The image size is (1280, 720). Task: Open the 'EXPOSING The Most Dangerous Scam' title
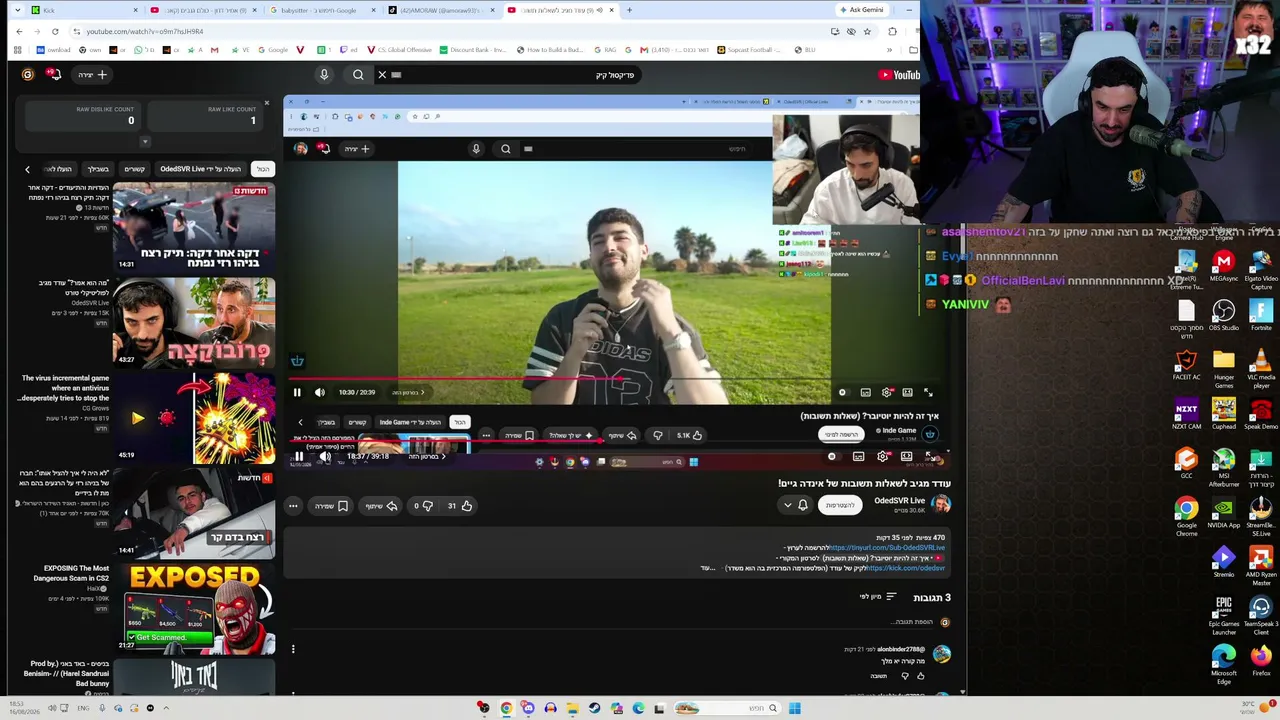[x=72, y=573]
